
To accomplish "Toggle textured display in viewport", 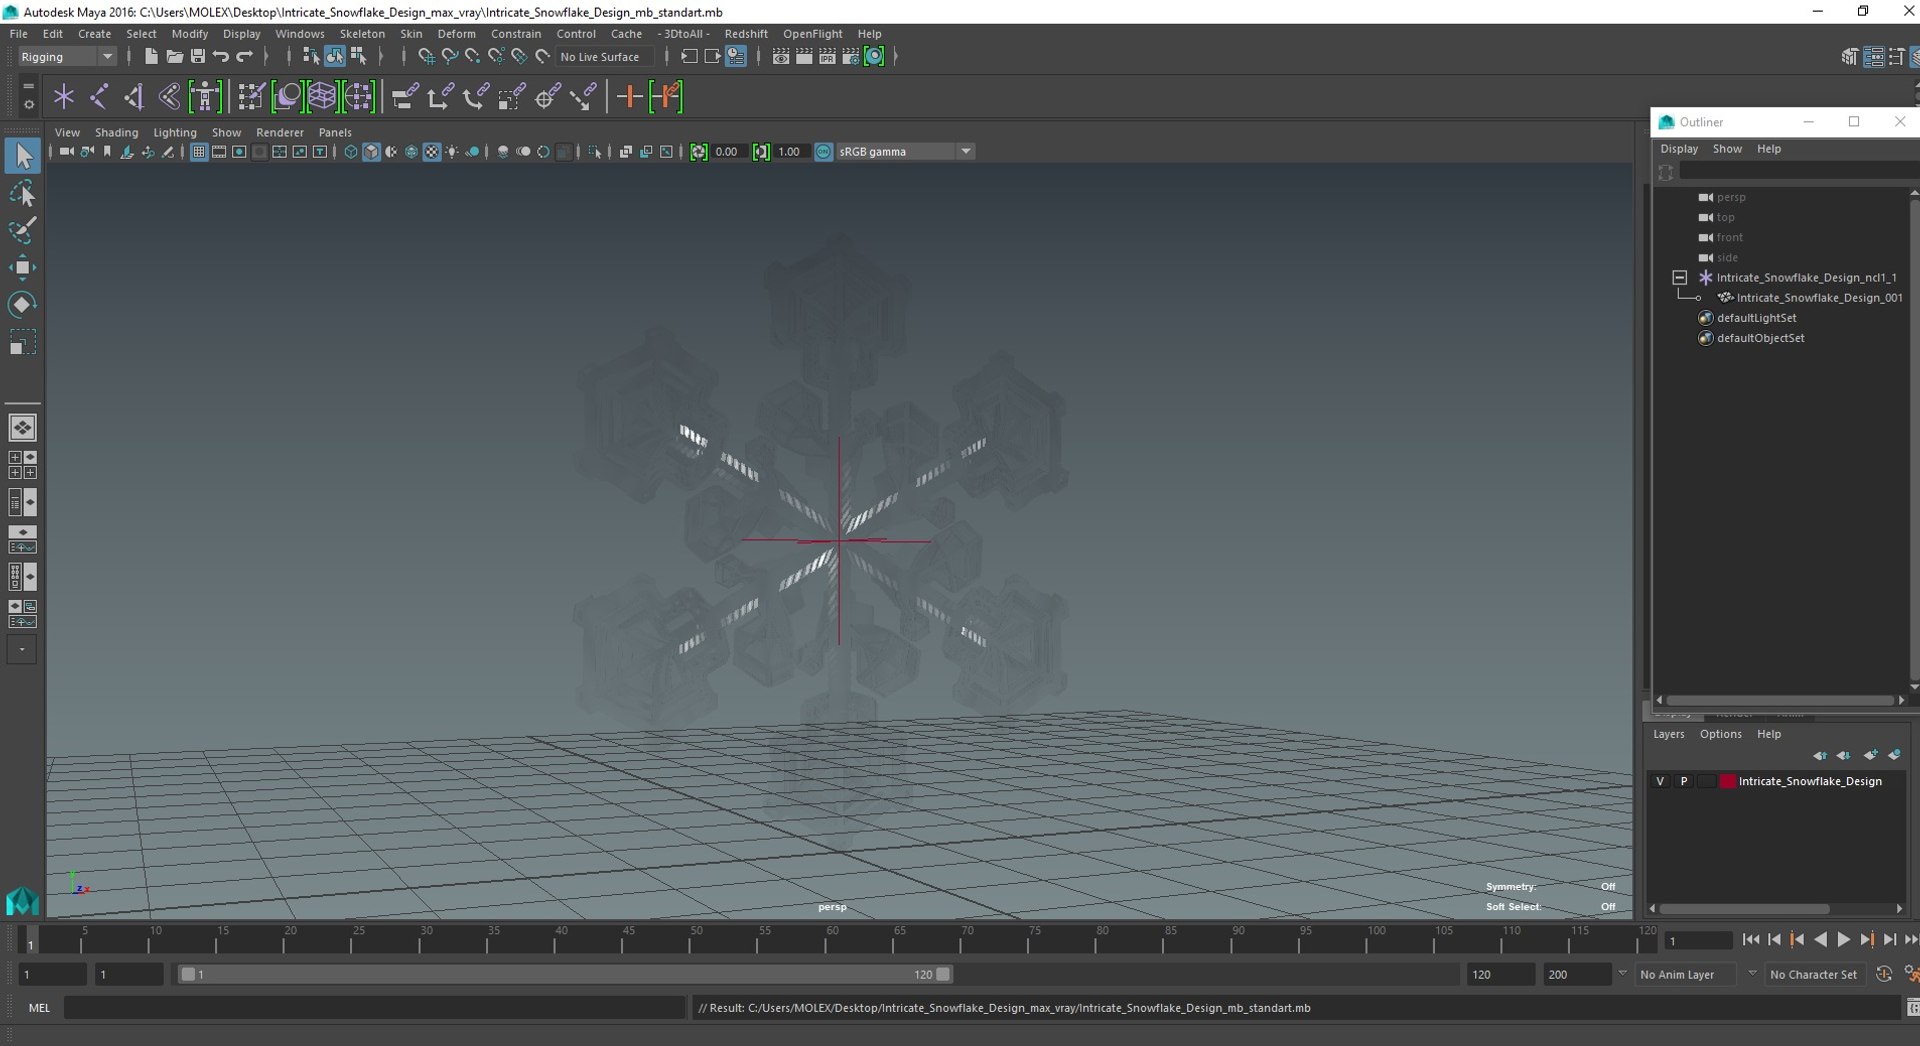I will click(x=432, y=152).
